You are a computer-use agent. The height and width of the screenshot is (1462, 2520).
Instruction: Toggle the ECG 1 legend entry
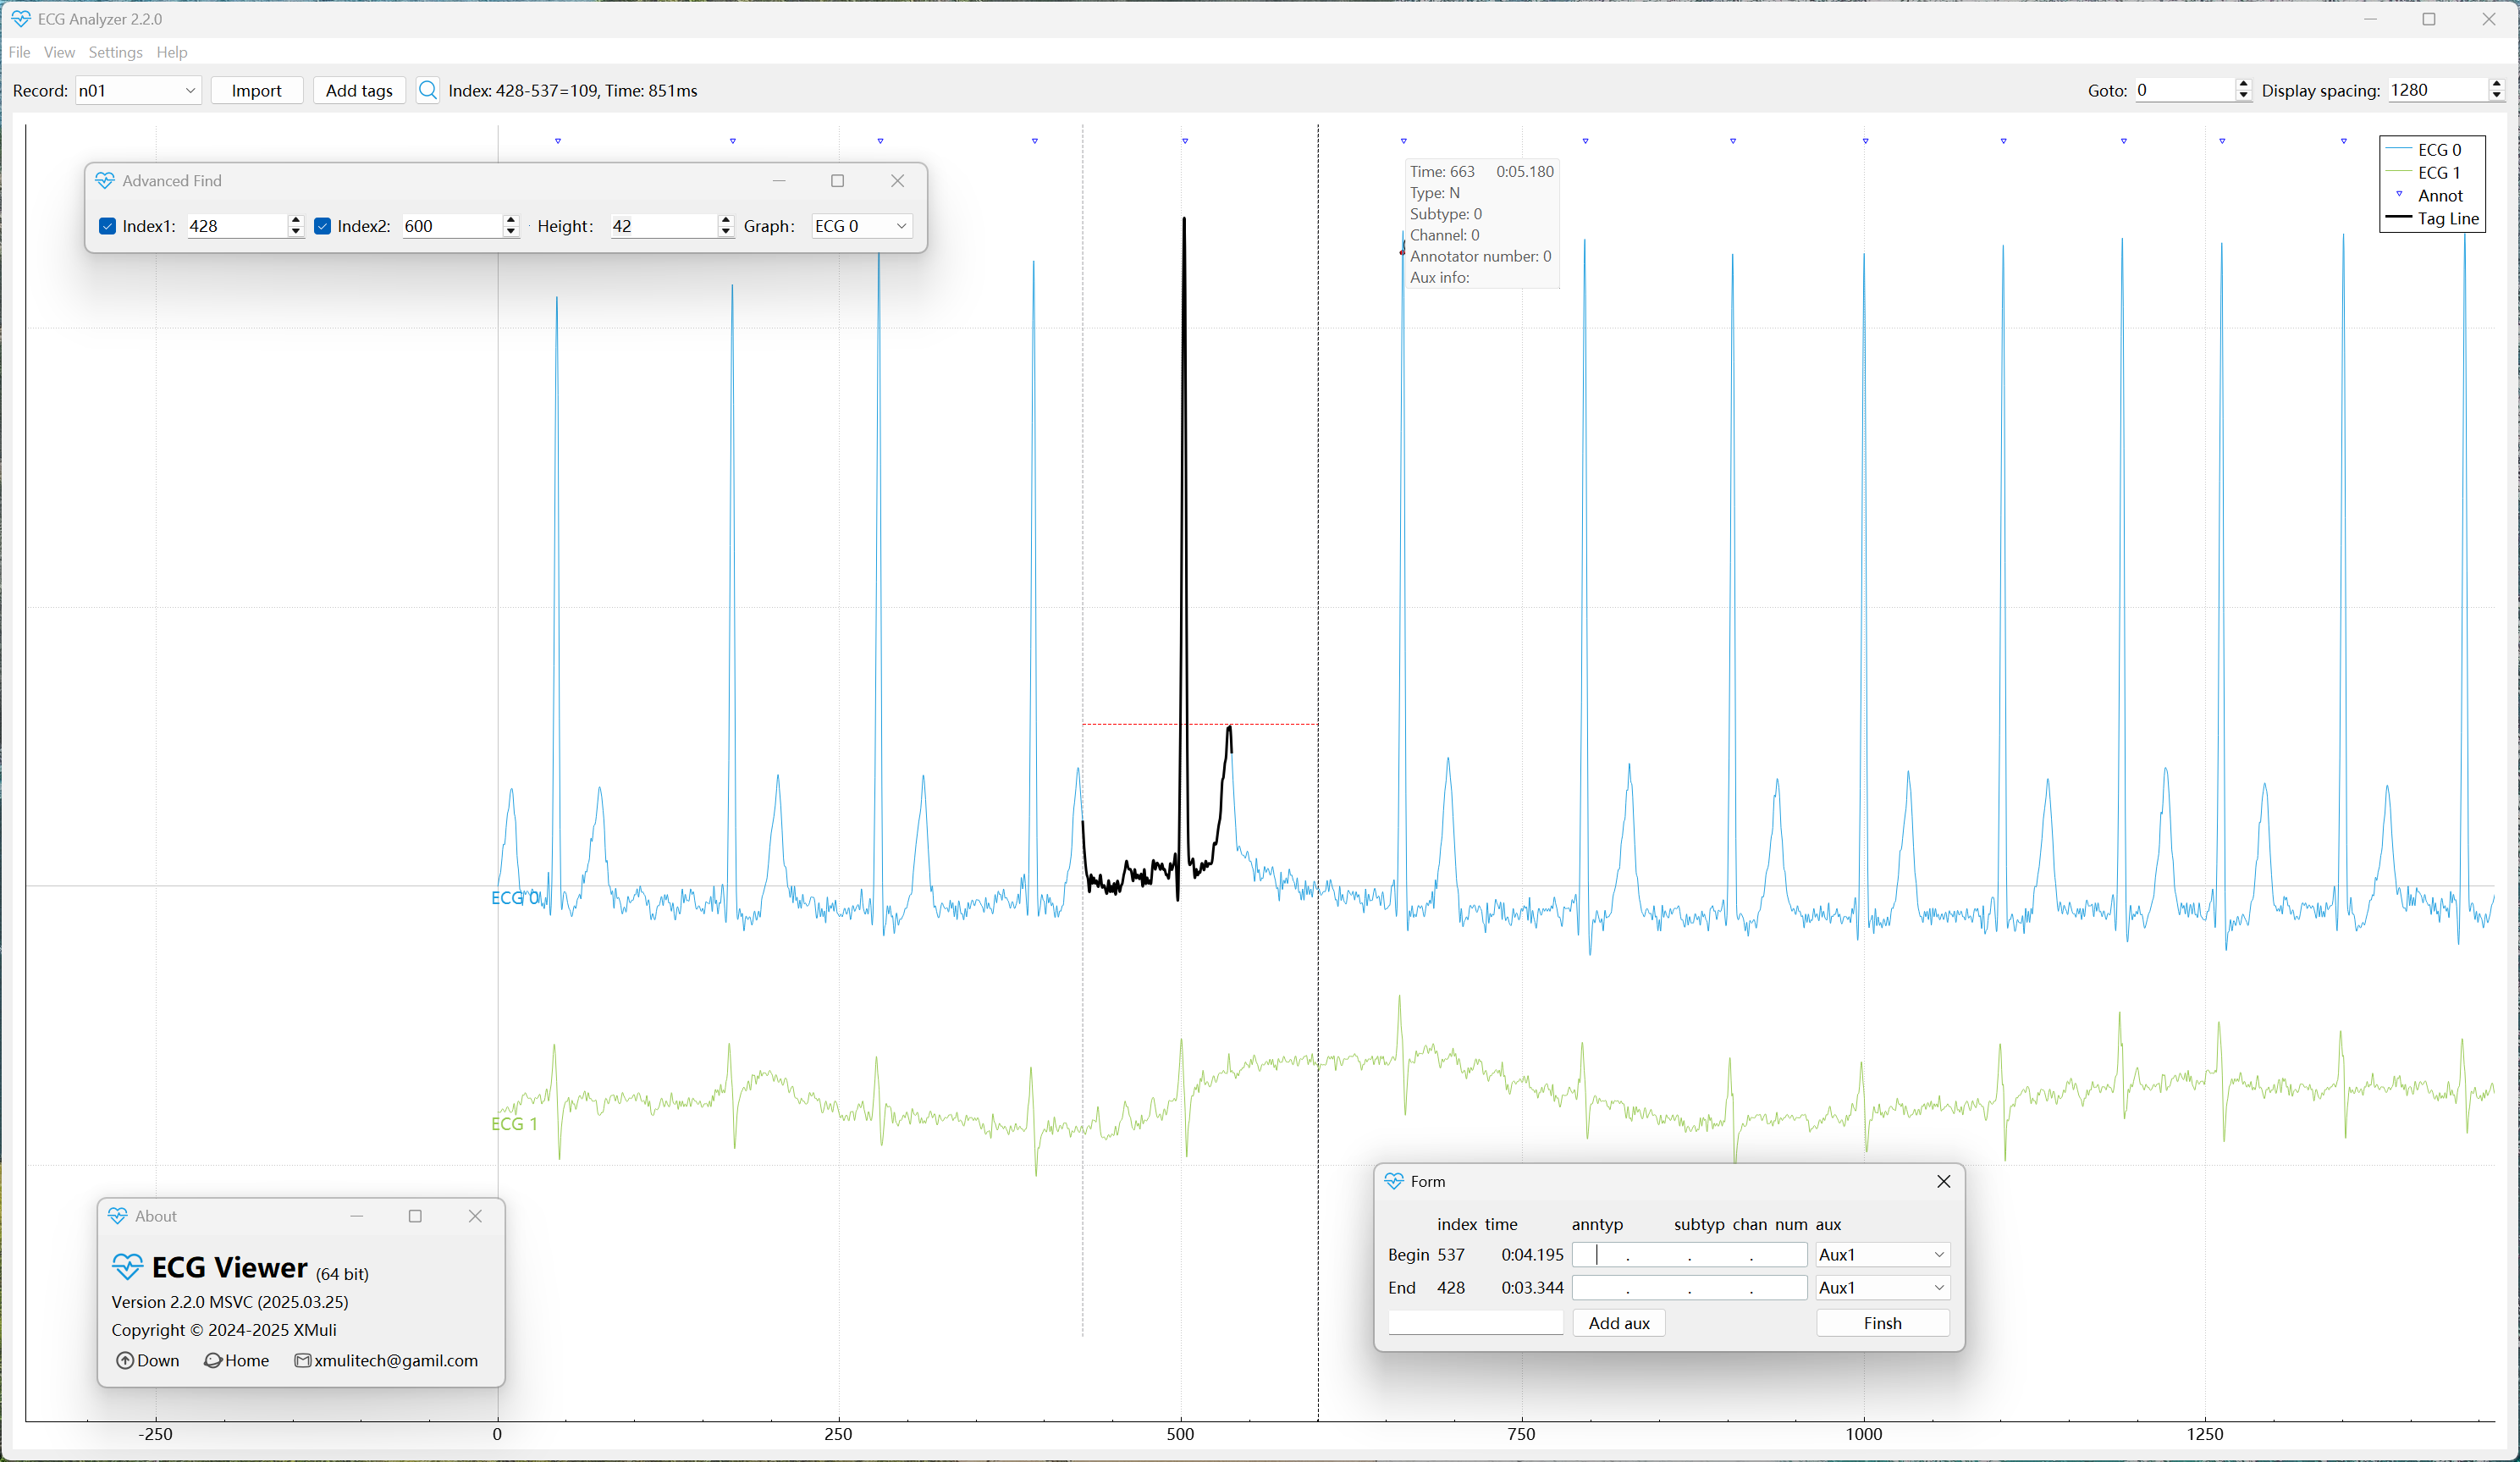coord(2438,173)
